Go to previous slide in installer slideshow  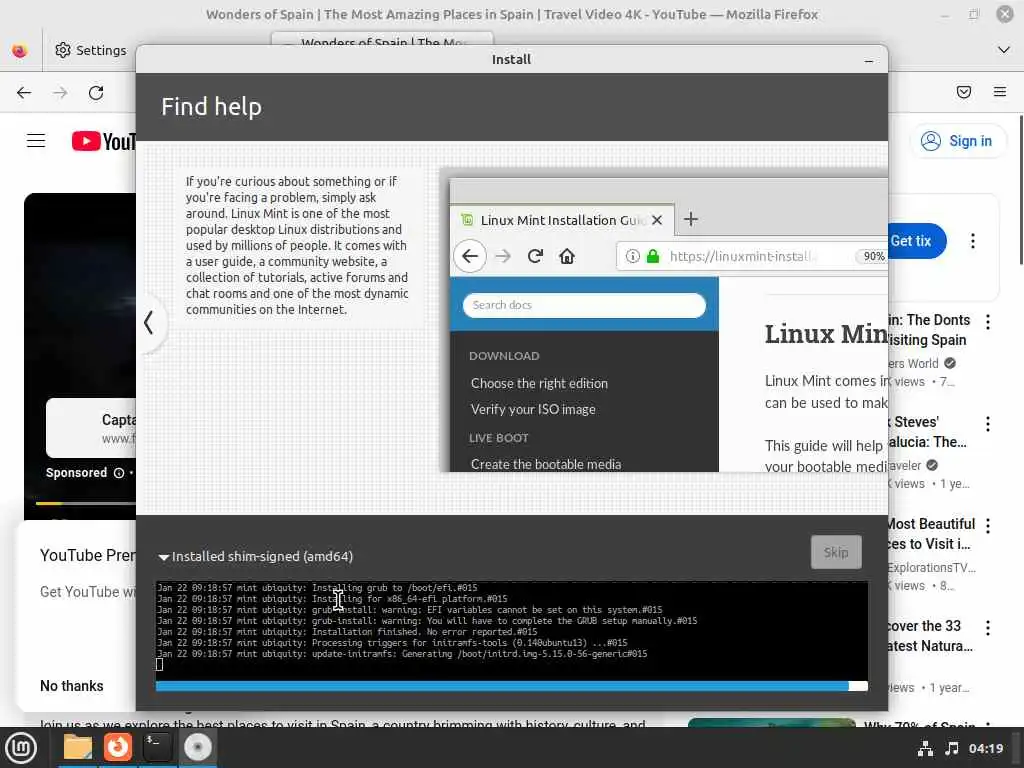149,323
